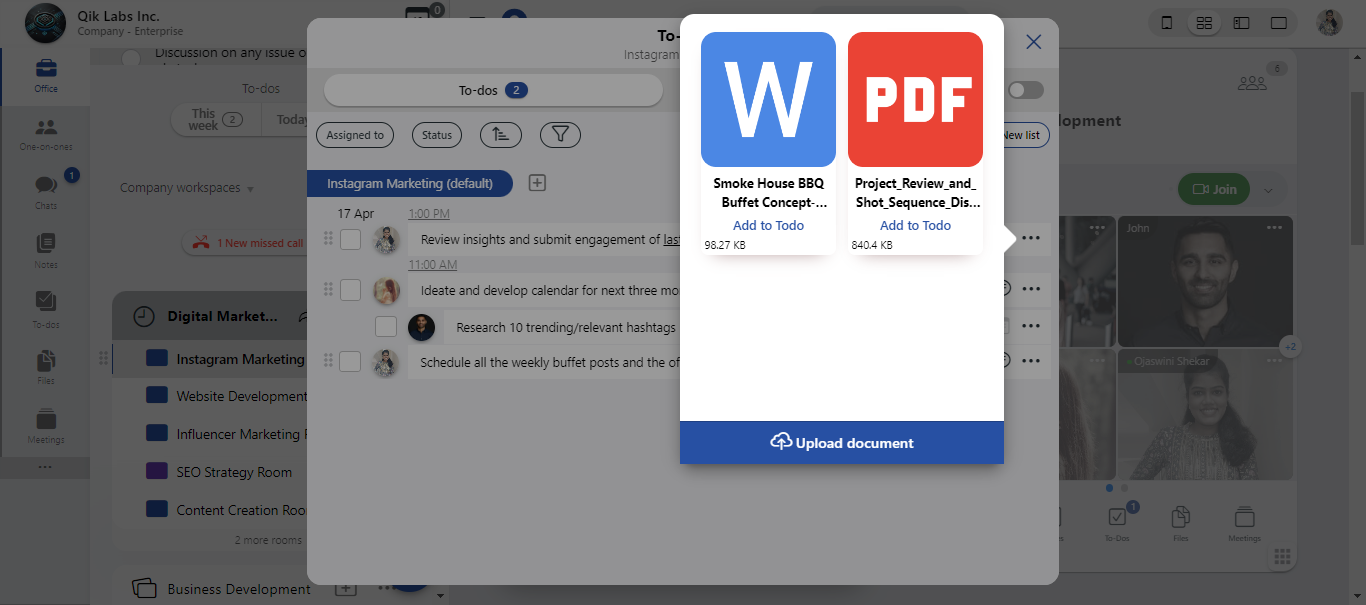Open Chats from the left sidebar

pos(46,191)
